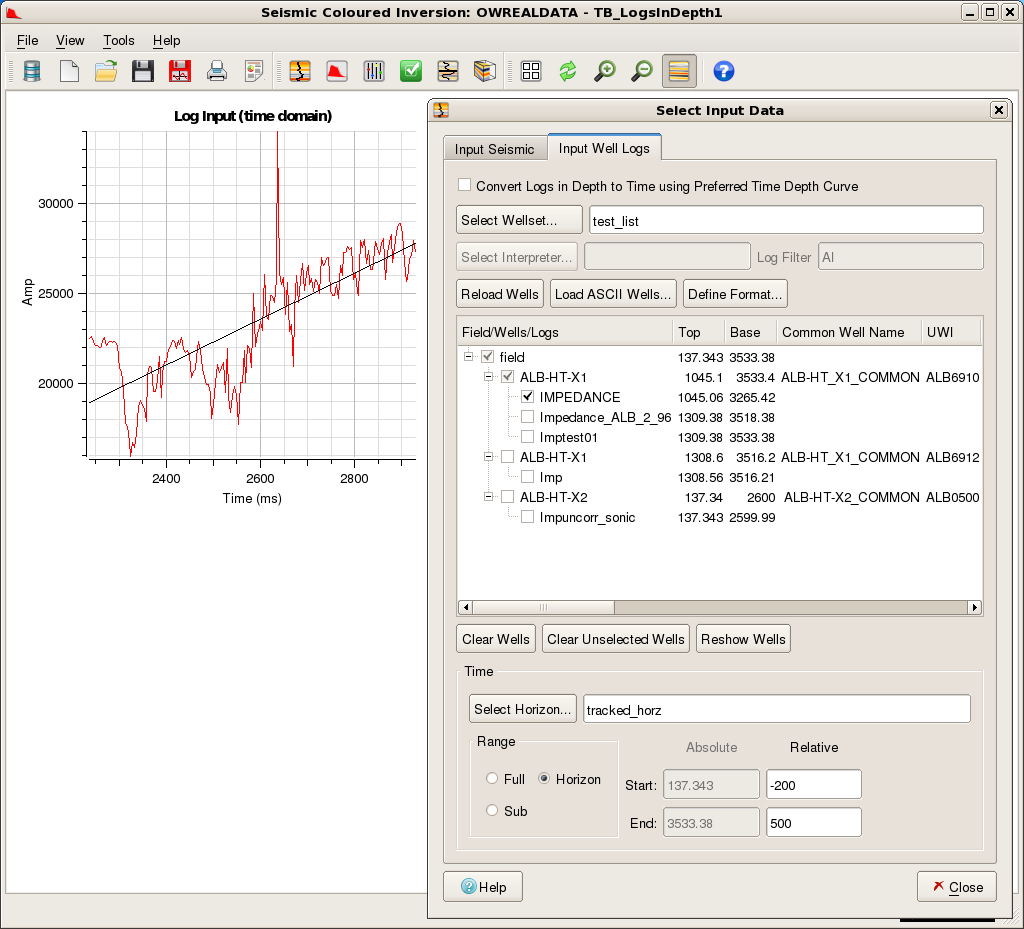This screenshot has height=929, width=1024.
Task: Click the red spectrum toolbar icon
Action: tap(337, 71)
